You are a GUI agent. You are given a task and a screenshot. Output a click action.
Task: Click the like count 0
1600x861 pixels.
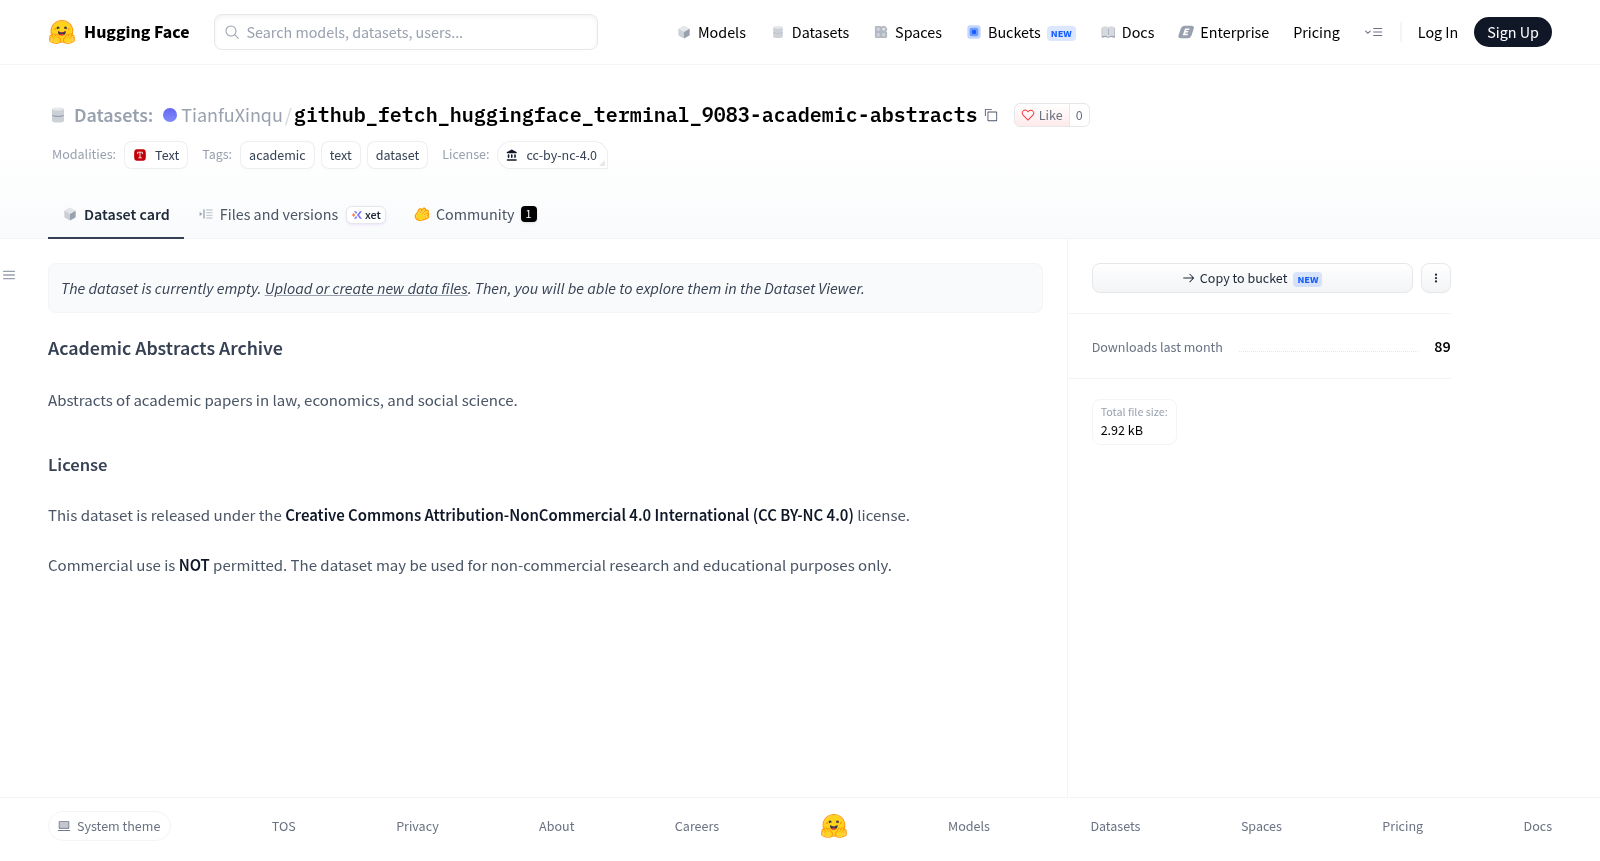[x=1079, y=115]
